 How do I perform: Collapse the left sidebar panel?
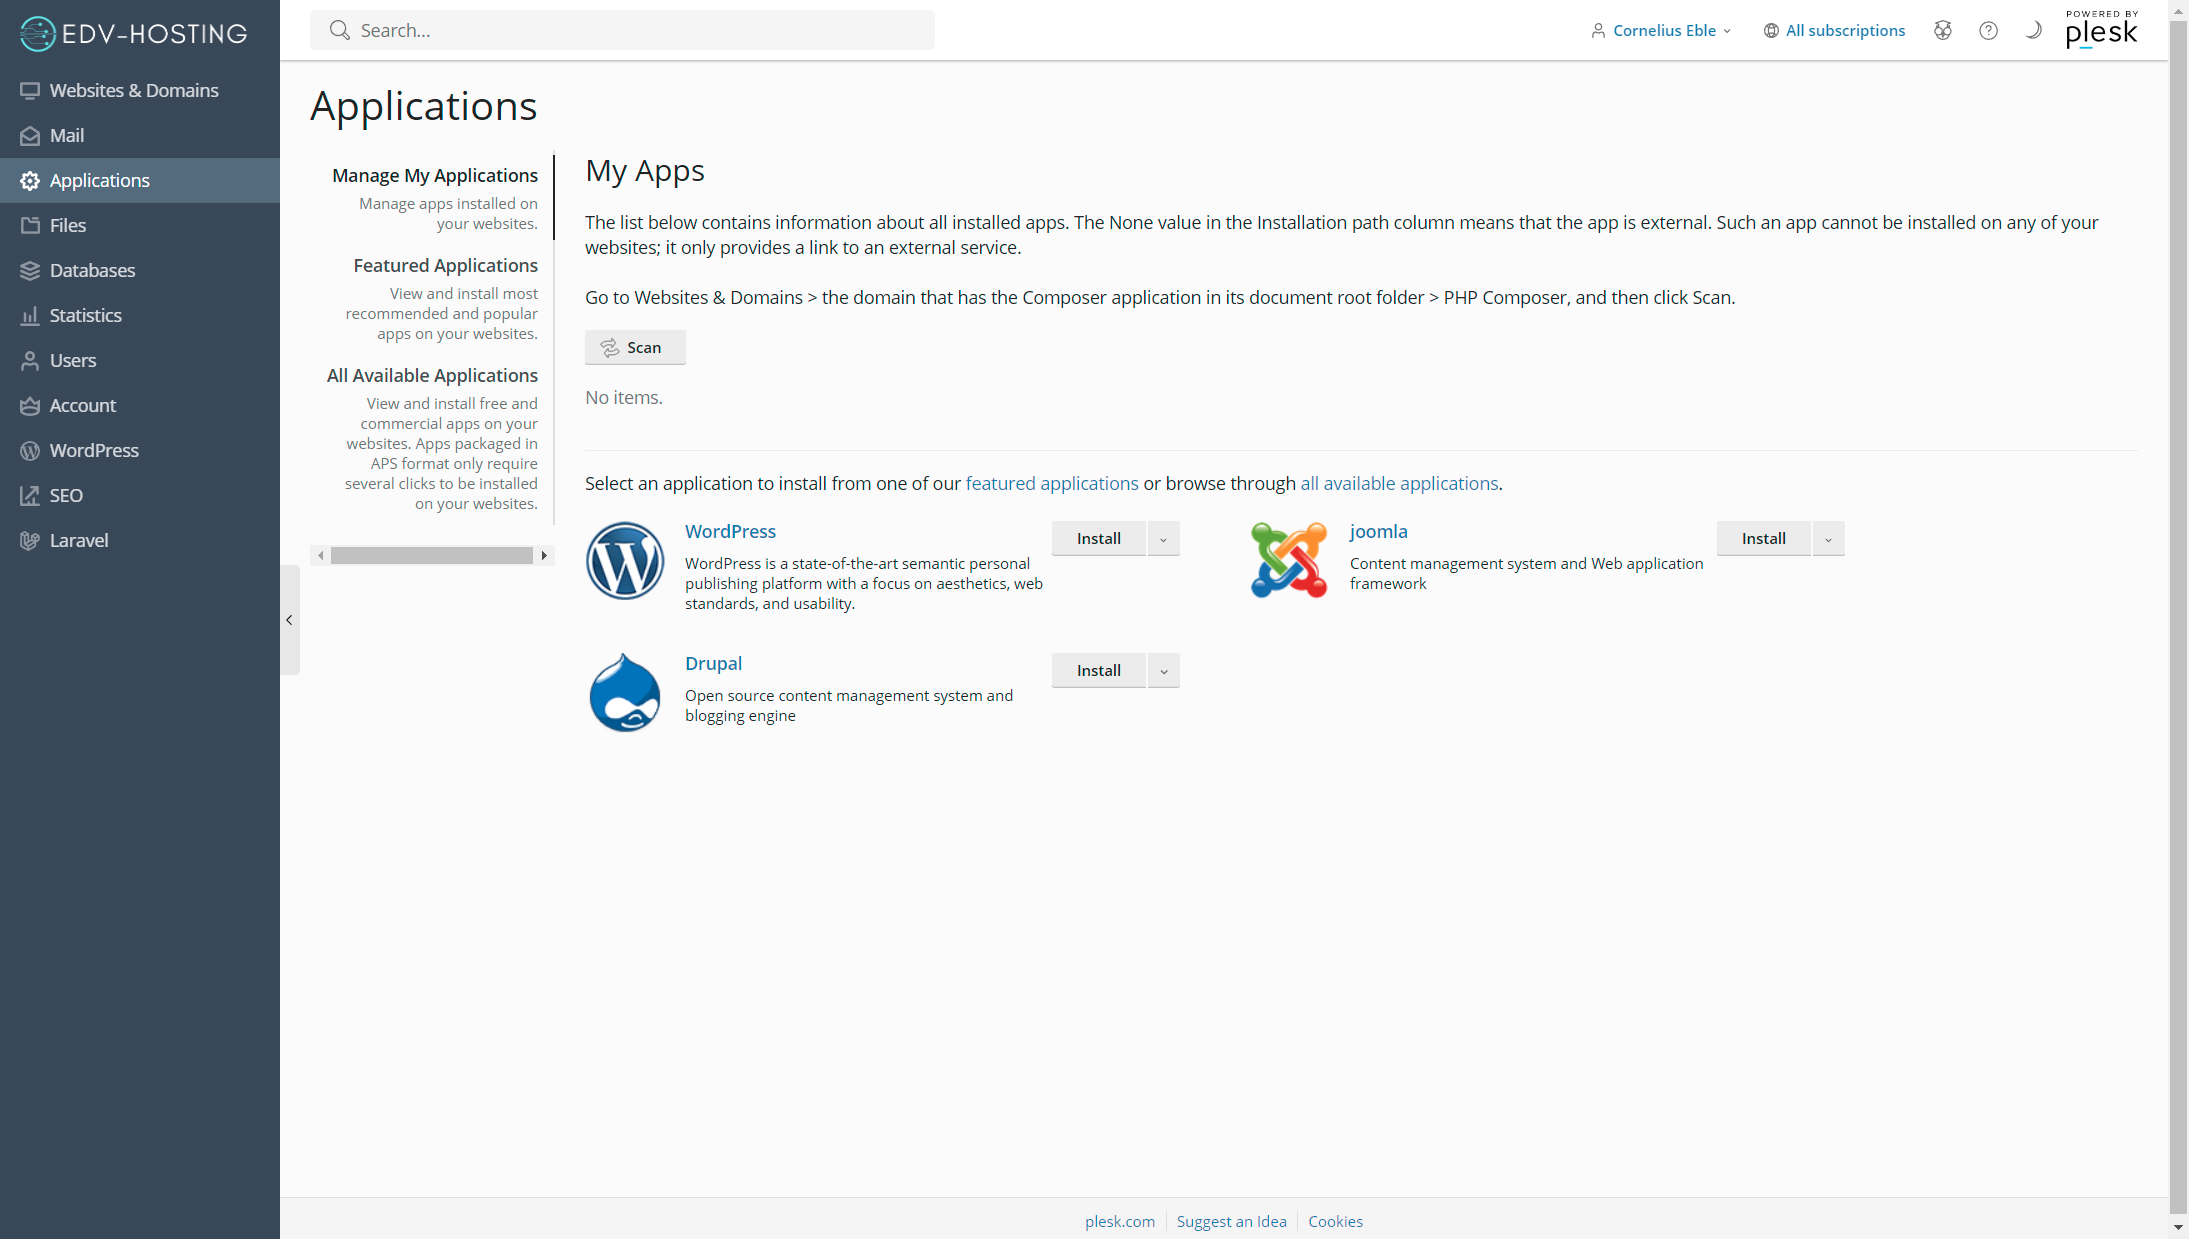pyautogui.click(x=289, y=620)
